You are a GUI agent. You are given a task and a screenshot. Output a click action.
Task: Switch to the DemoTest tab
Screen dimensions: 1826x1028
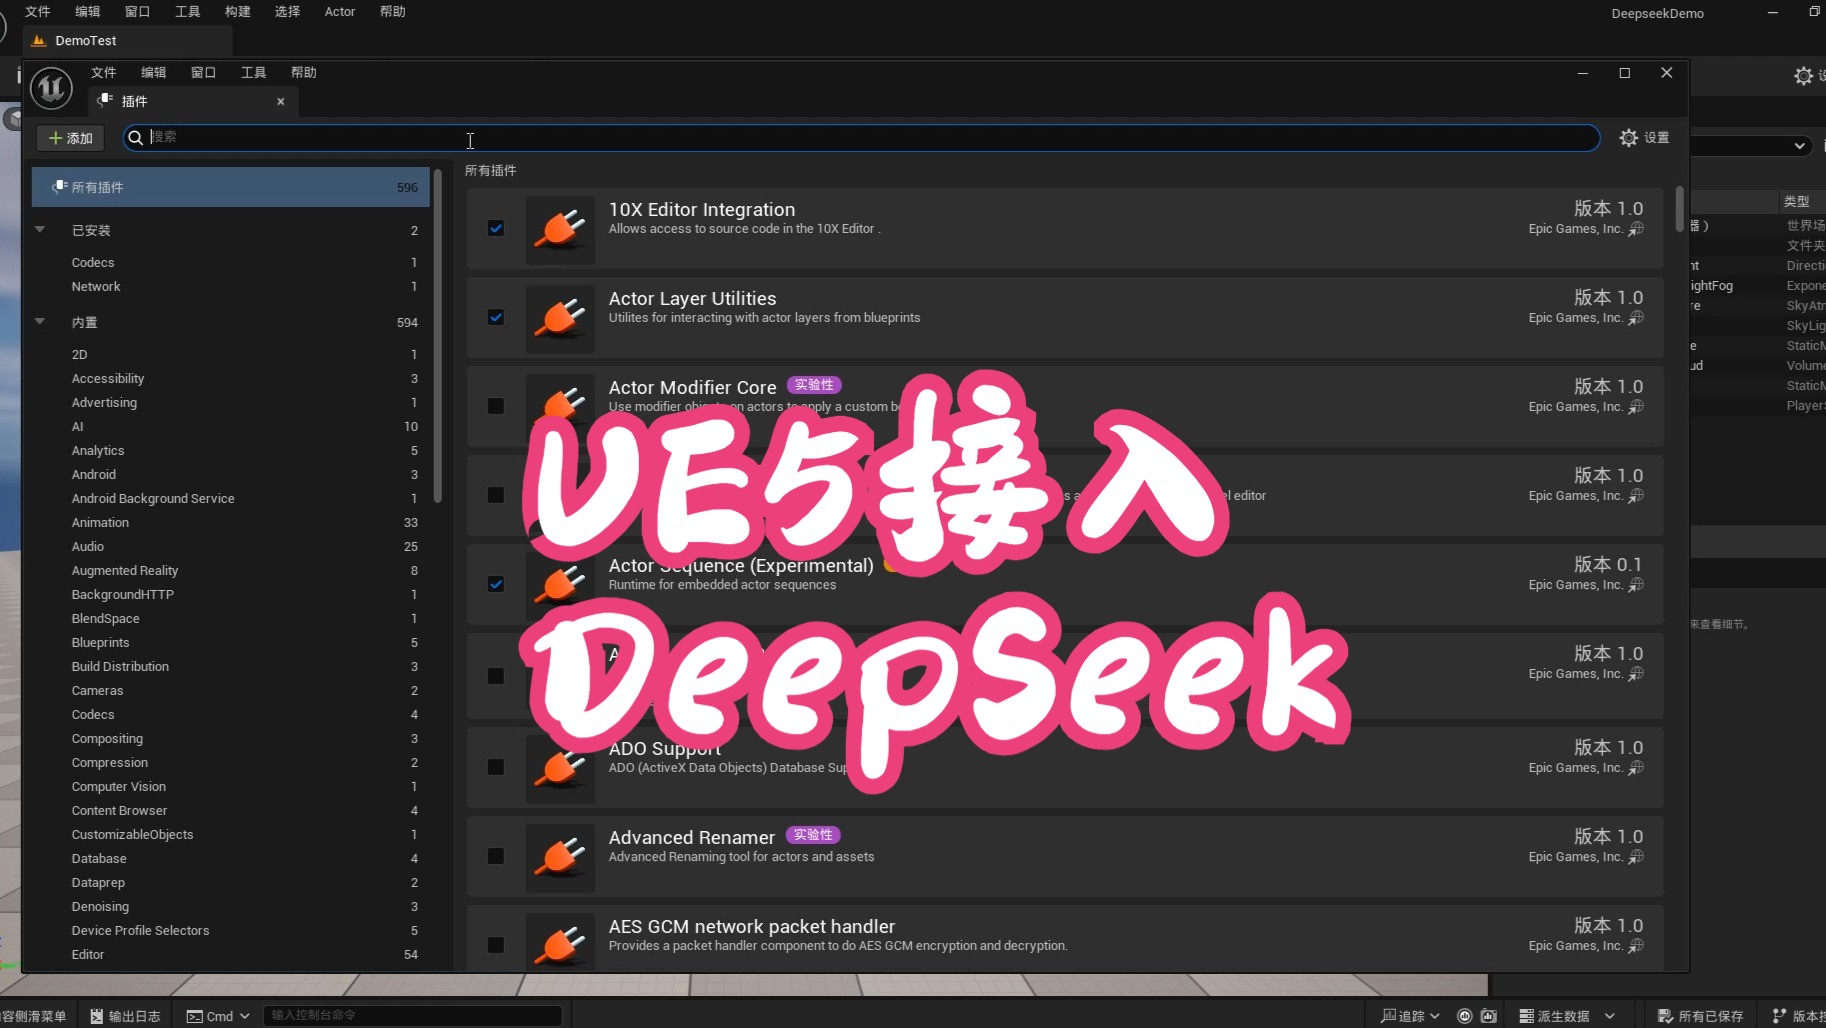point(85,41)
